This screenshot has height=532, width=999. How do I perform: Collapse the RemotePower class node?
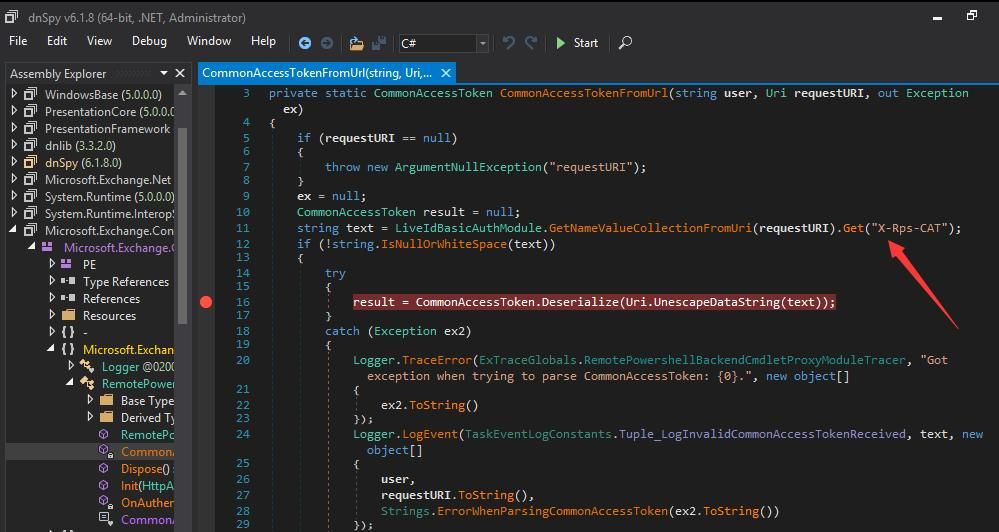[x=70, y=383]
